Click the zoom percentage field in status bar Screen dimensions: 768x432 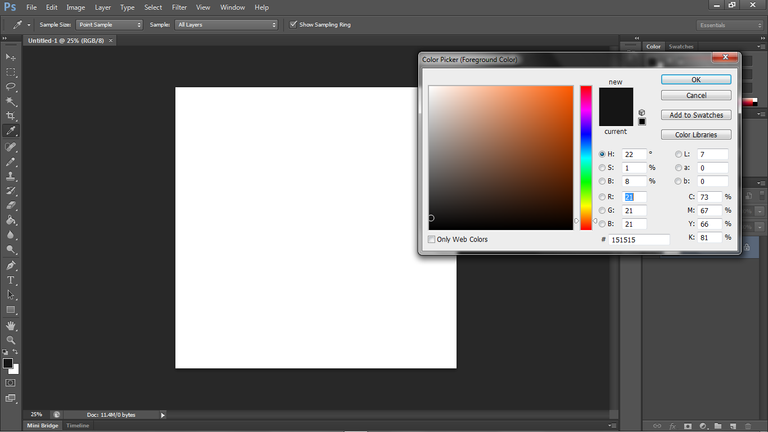click(36, 414)
